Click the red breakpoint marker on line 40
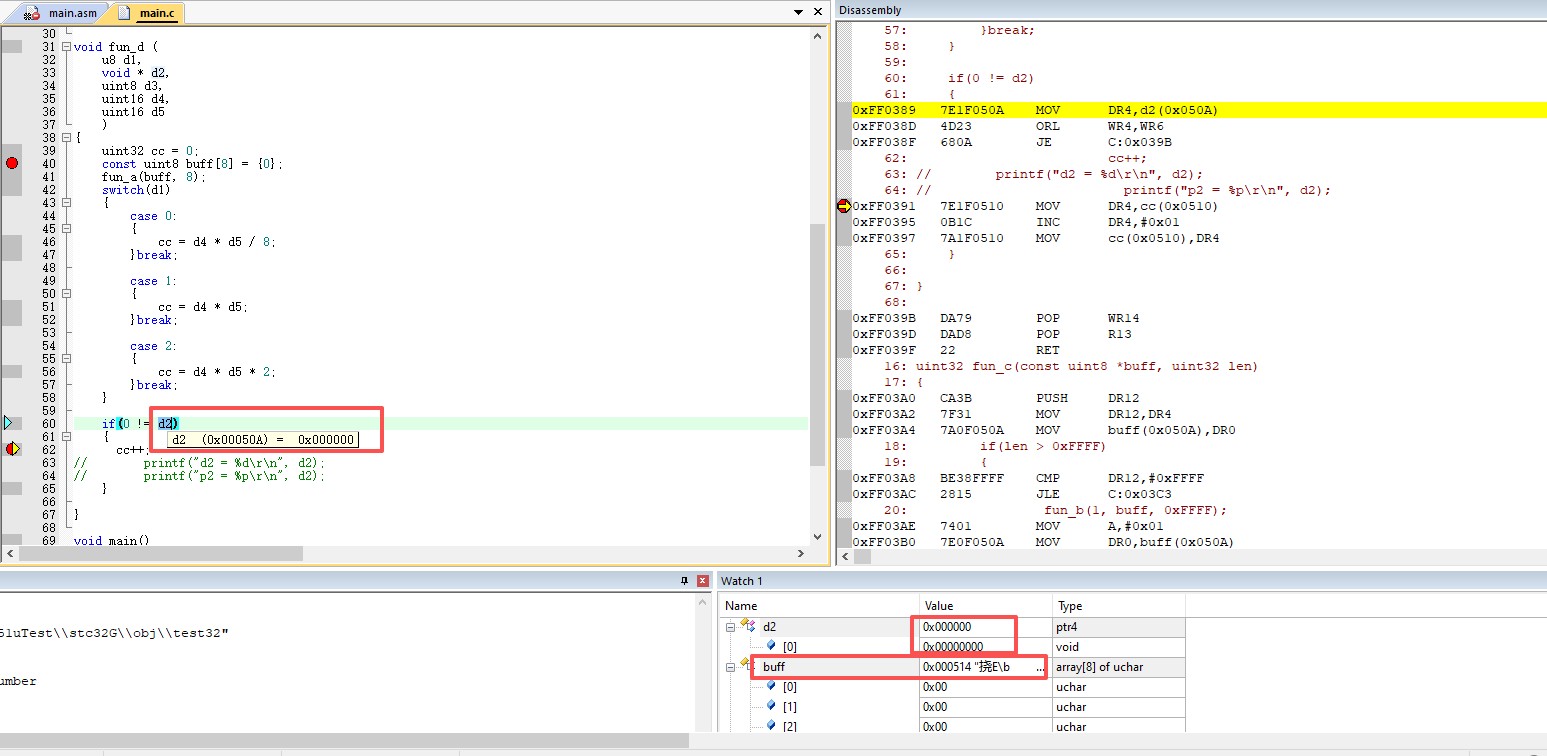Screen dimensions: 1547x756 pos(12,163)
